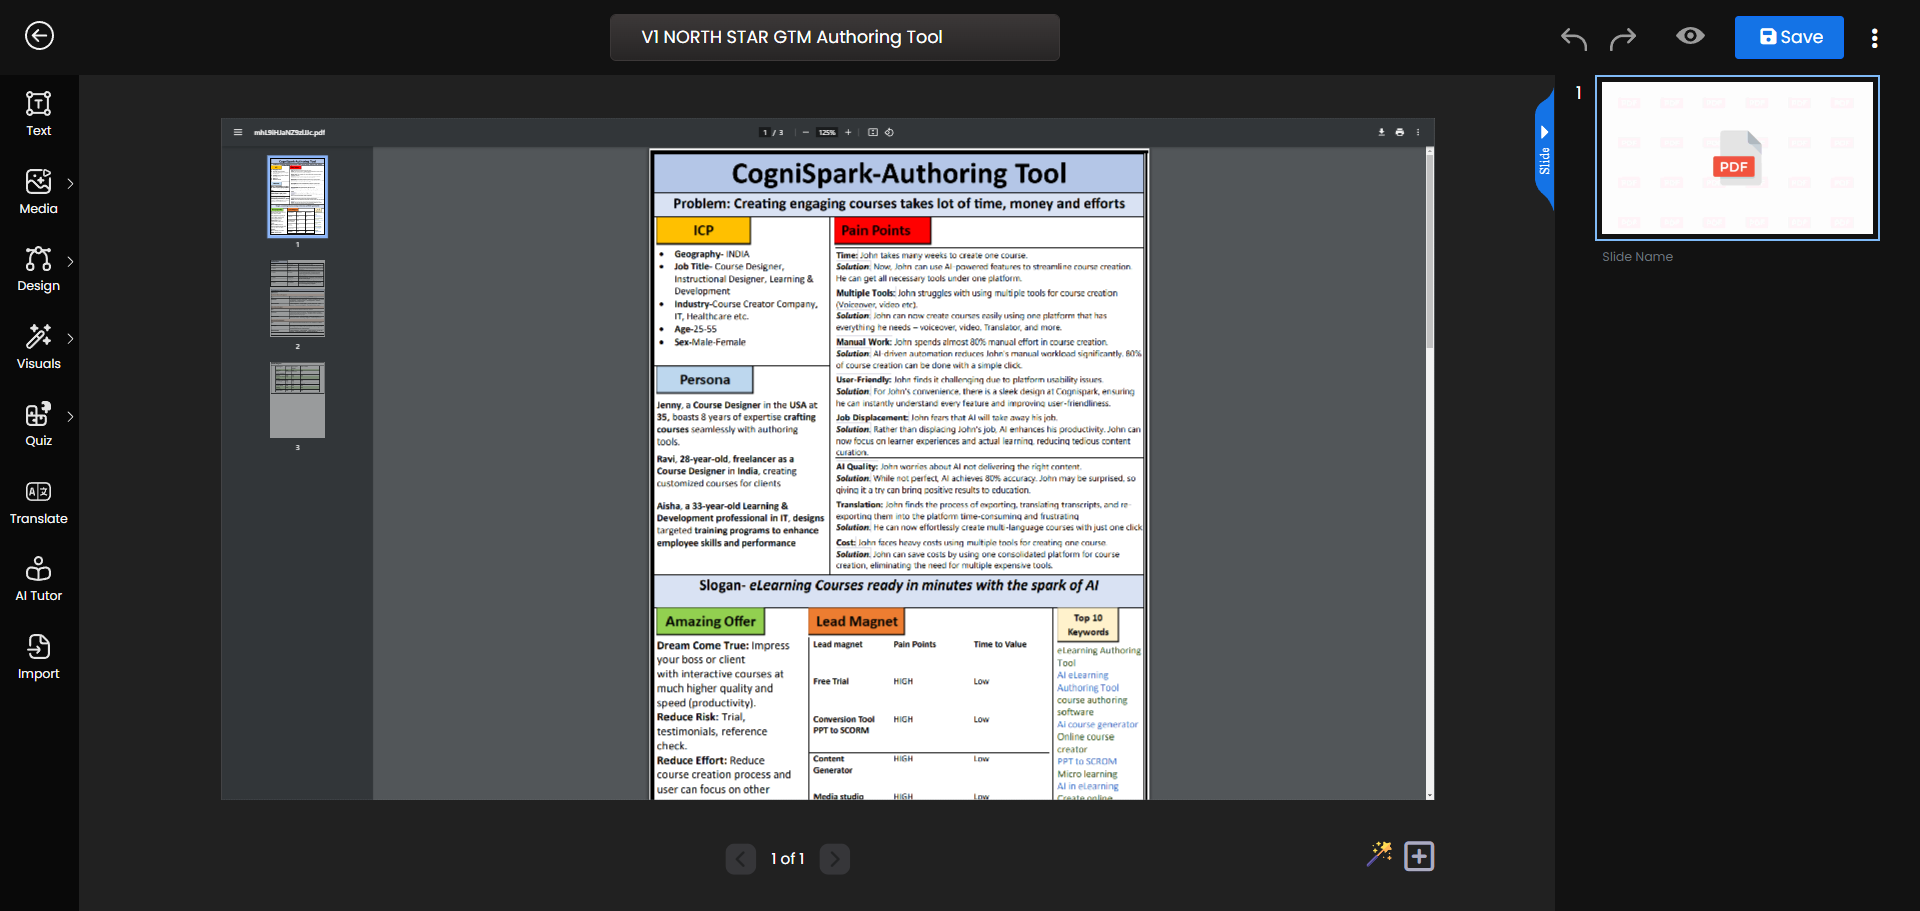Open the Media tool
The image size is (1920, 911).
[x=39, y=191]
